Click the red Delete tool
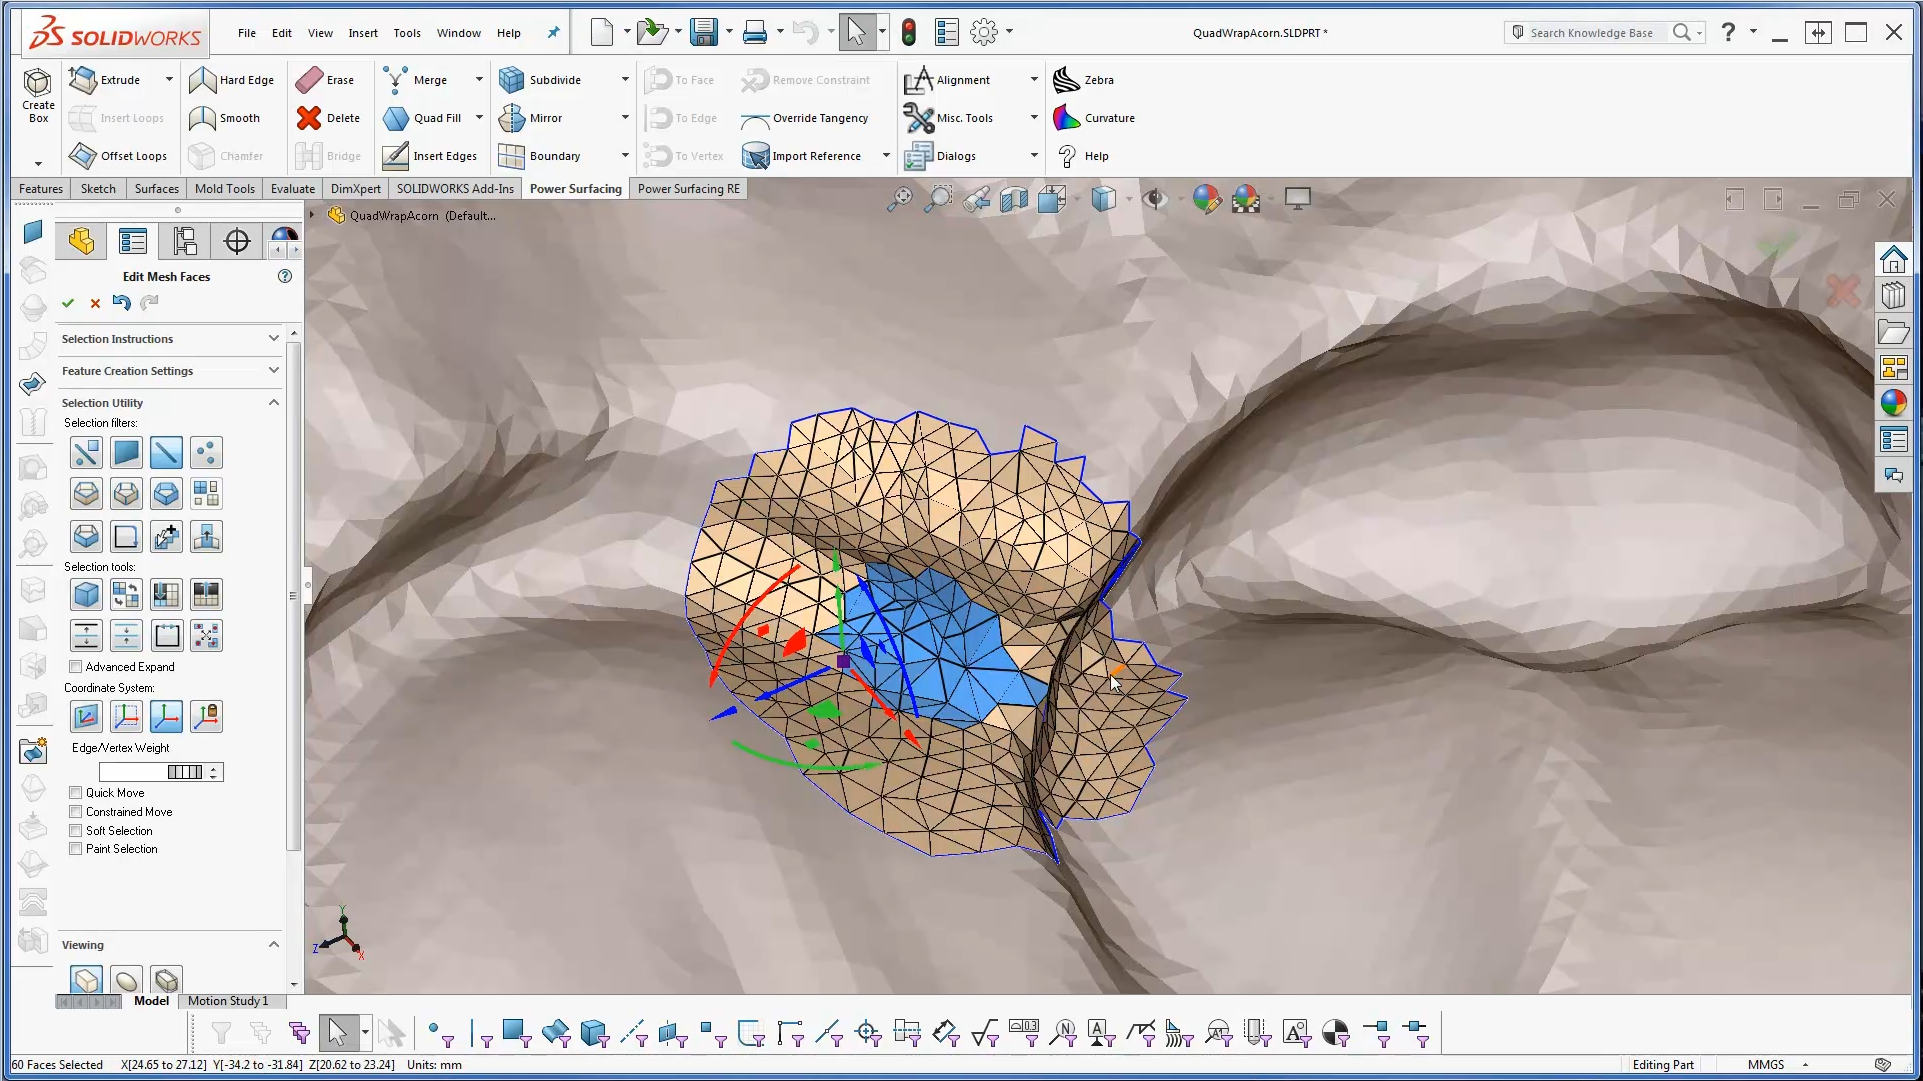1923x1081 pixels. pos(328,118)
